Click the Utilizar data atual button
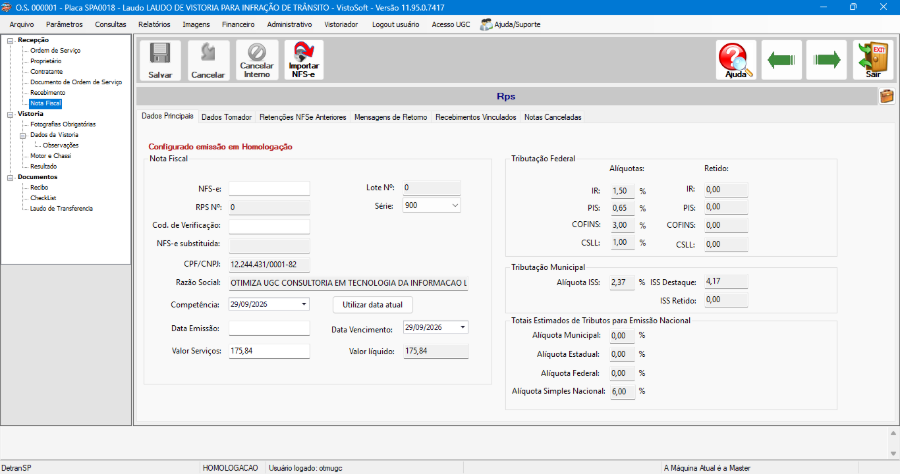900x474 pixels. pos(373,305)
